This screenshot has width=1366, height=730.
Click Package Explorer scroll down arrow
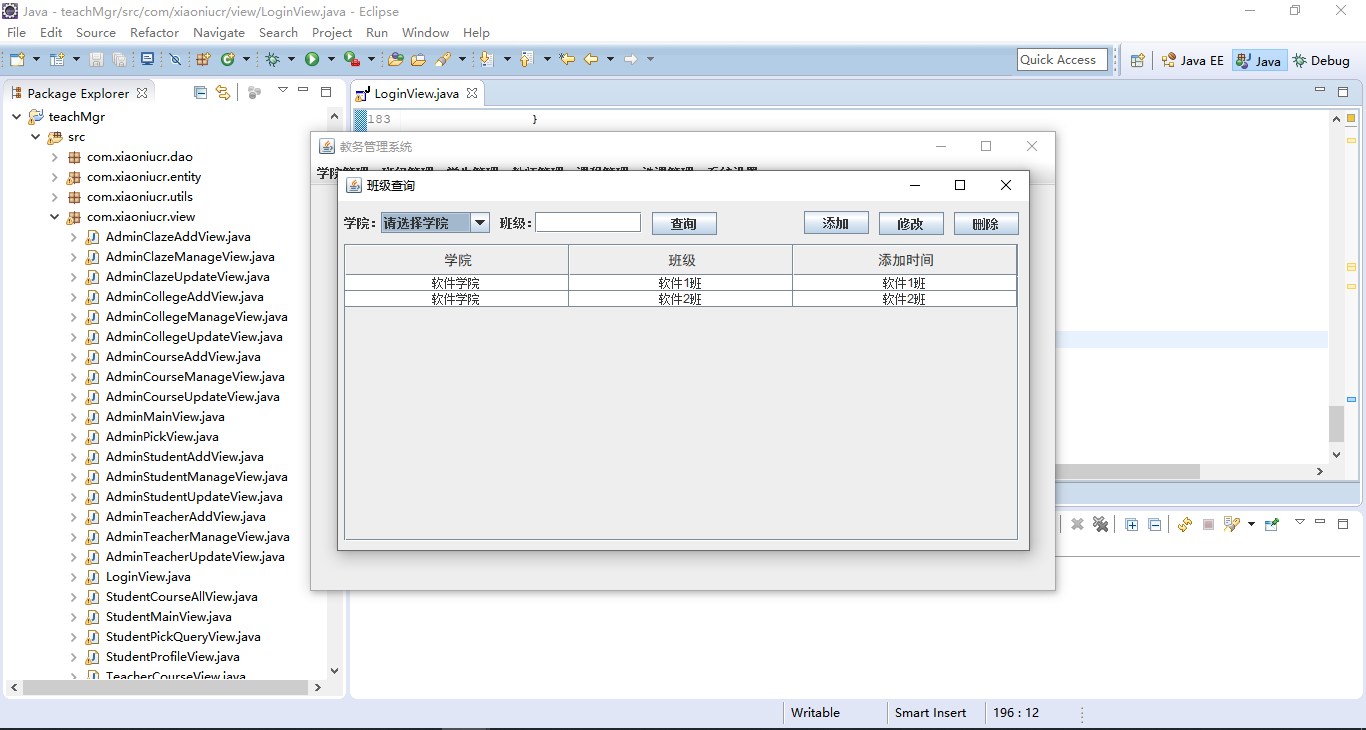(334, 671)
